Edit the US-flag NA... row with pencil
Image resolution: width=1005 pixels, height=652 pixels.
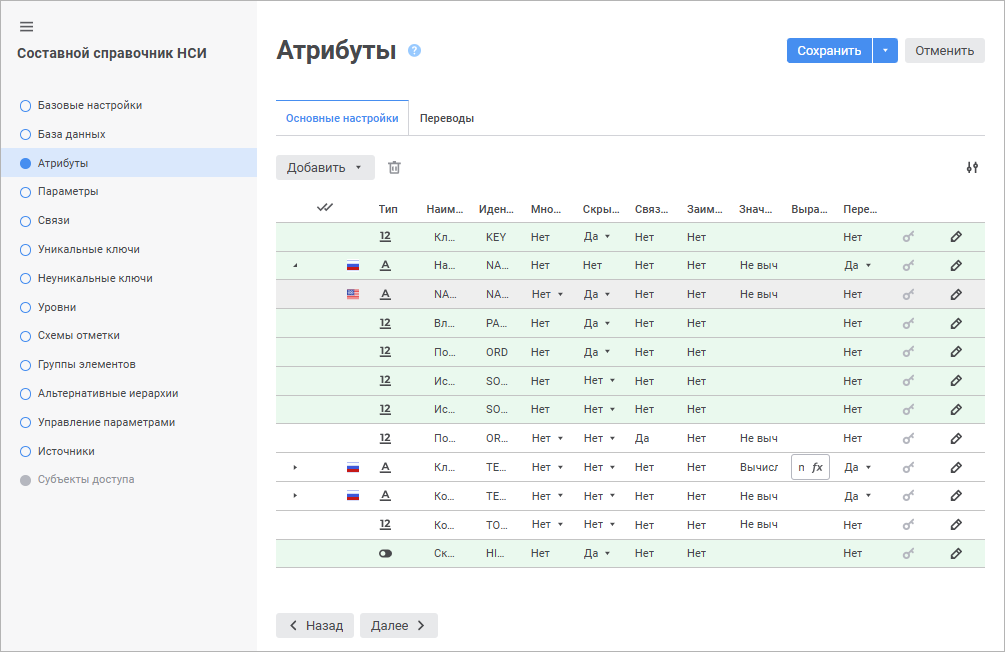[x=956, y=294]
